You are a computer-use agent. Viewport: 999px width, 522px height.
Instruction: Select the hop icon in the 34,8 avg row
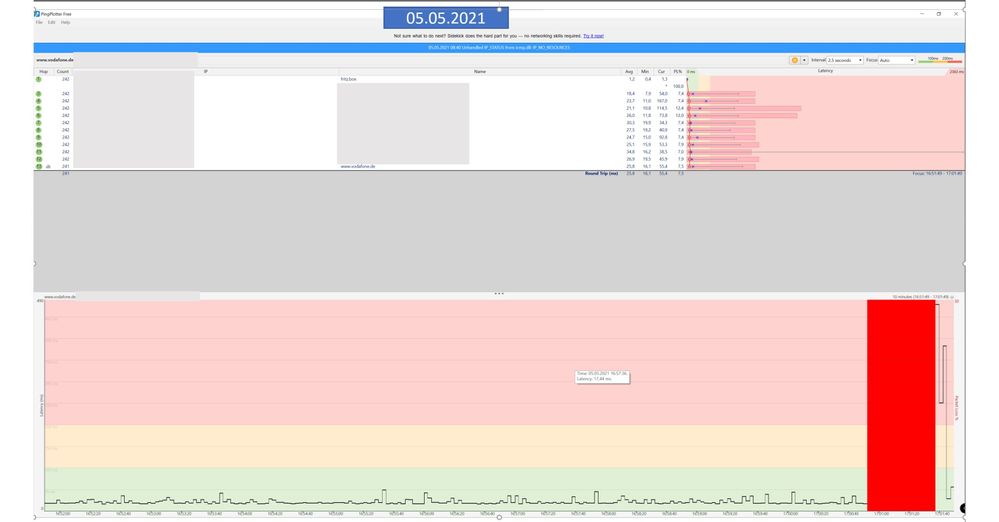(39, 152)
